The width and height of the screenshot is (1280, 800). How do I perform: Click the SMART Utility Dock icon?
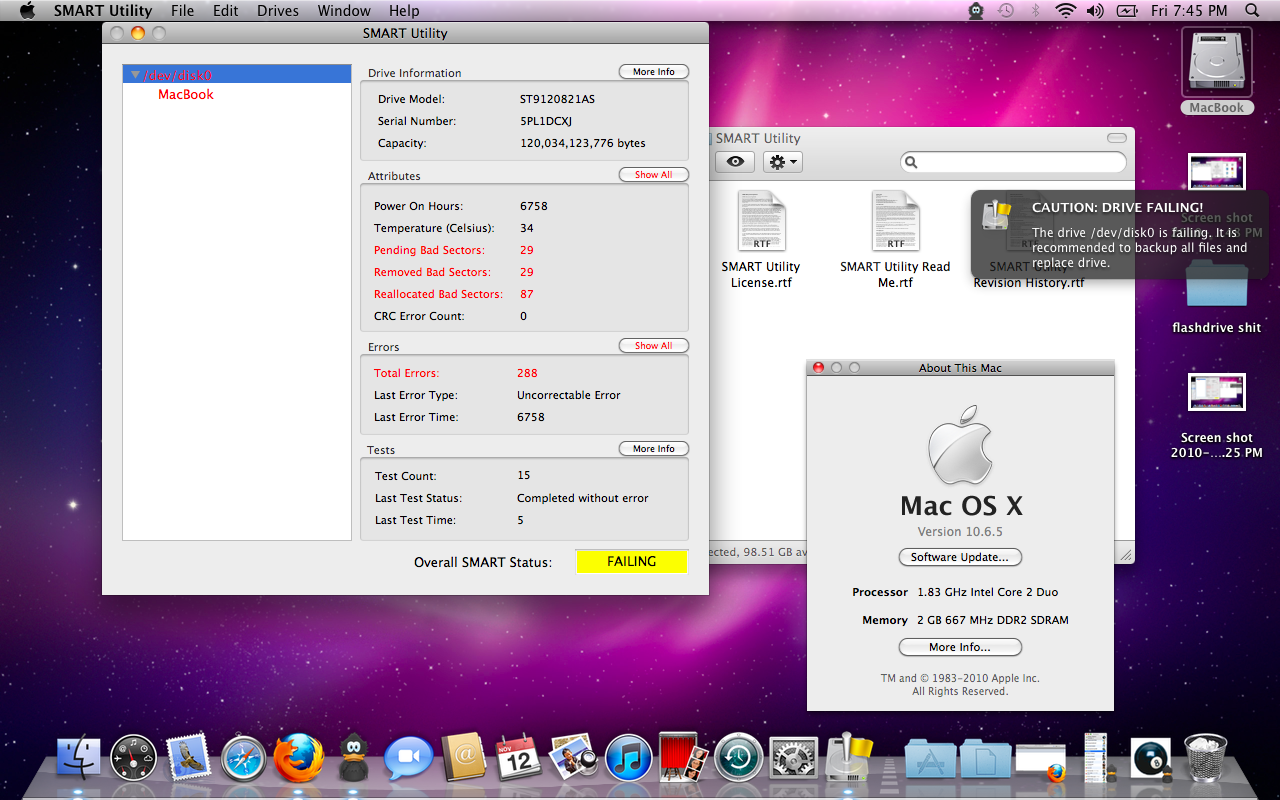[849, 758]
